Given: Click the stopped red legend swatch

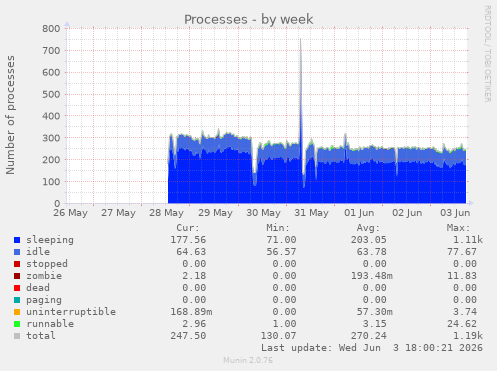Looking at the screenshot, I should (x=17, y=264).
